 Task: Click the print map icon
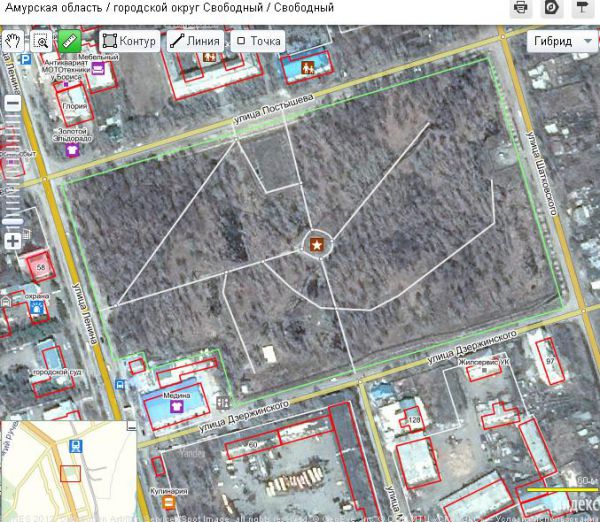(x=520, y=8)
